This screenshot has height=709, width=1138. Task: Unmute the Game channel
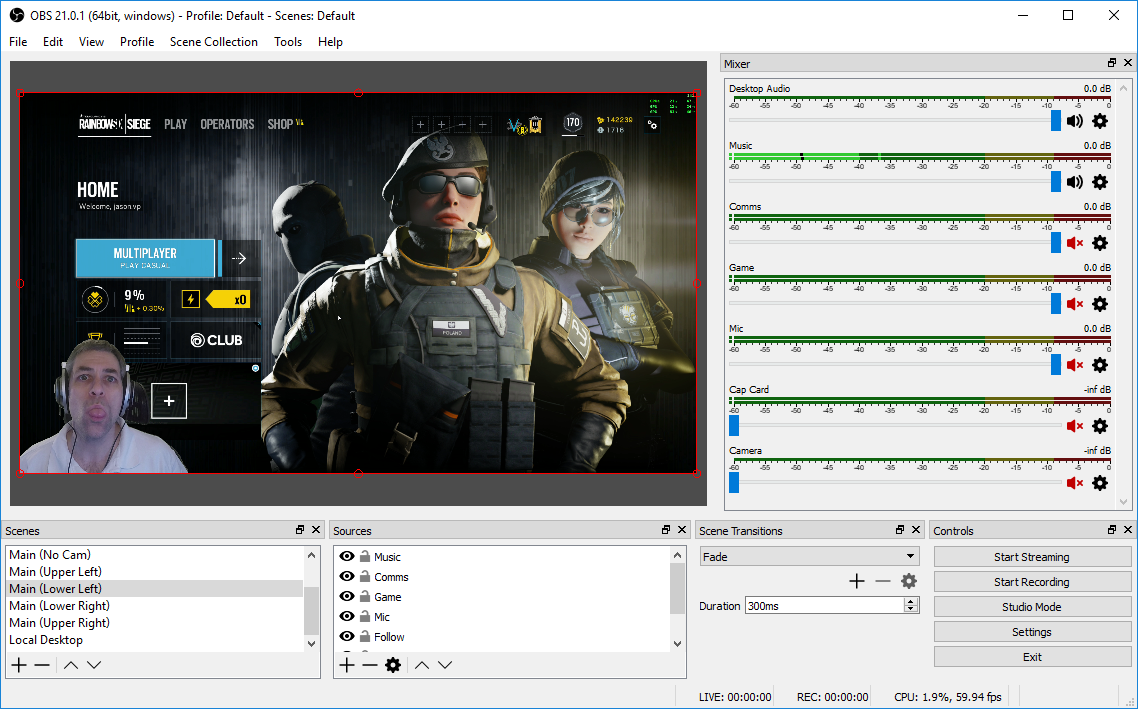pos(1074,304)
